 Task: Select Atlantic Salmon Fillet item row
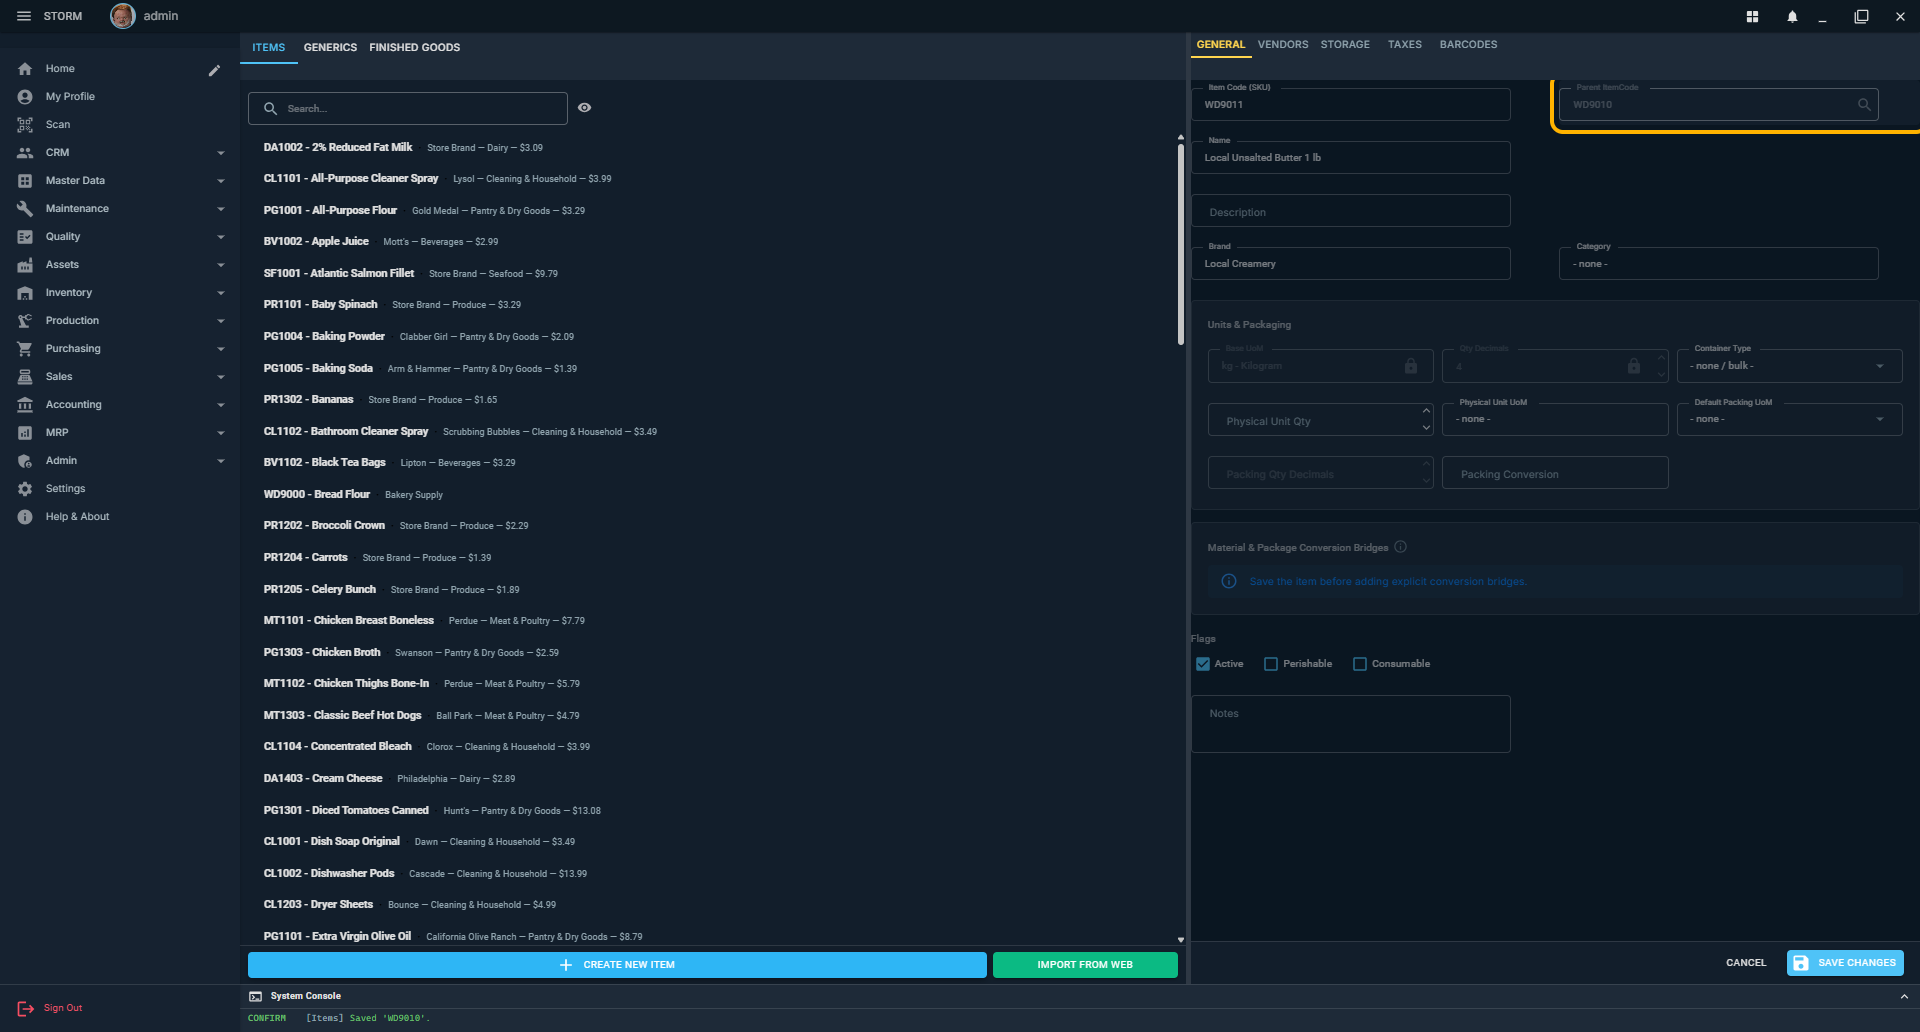[x=712, y=274]
